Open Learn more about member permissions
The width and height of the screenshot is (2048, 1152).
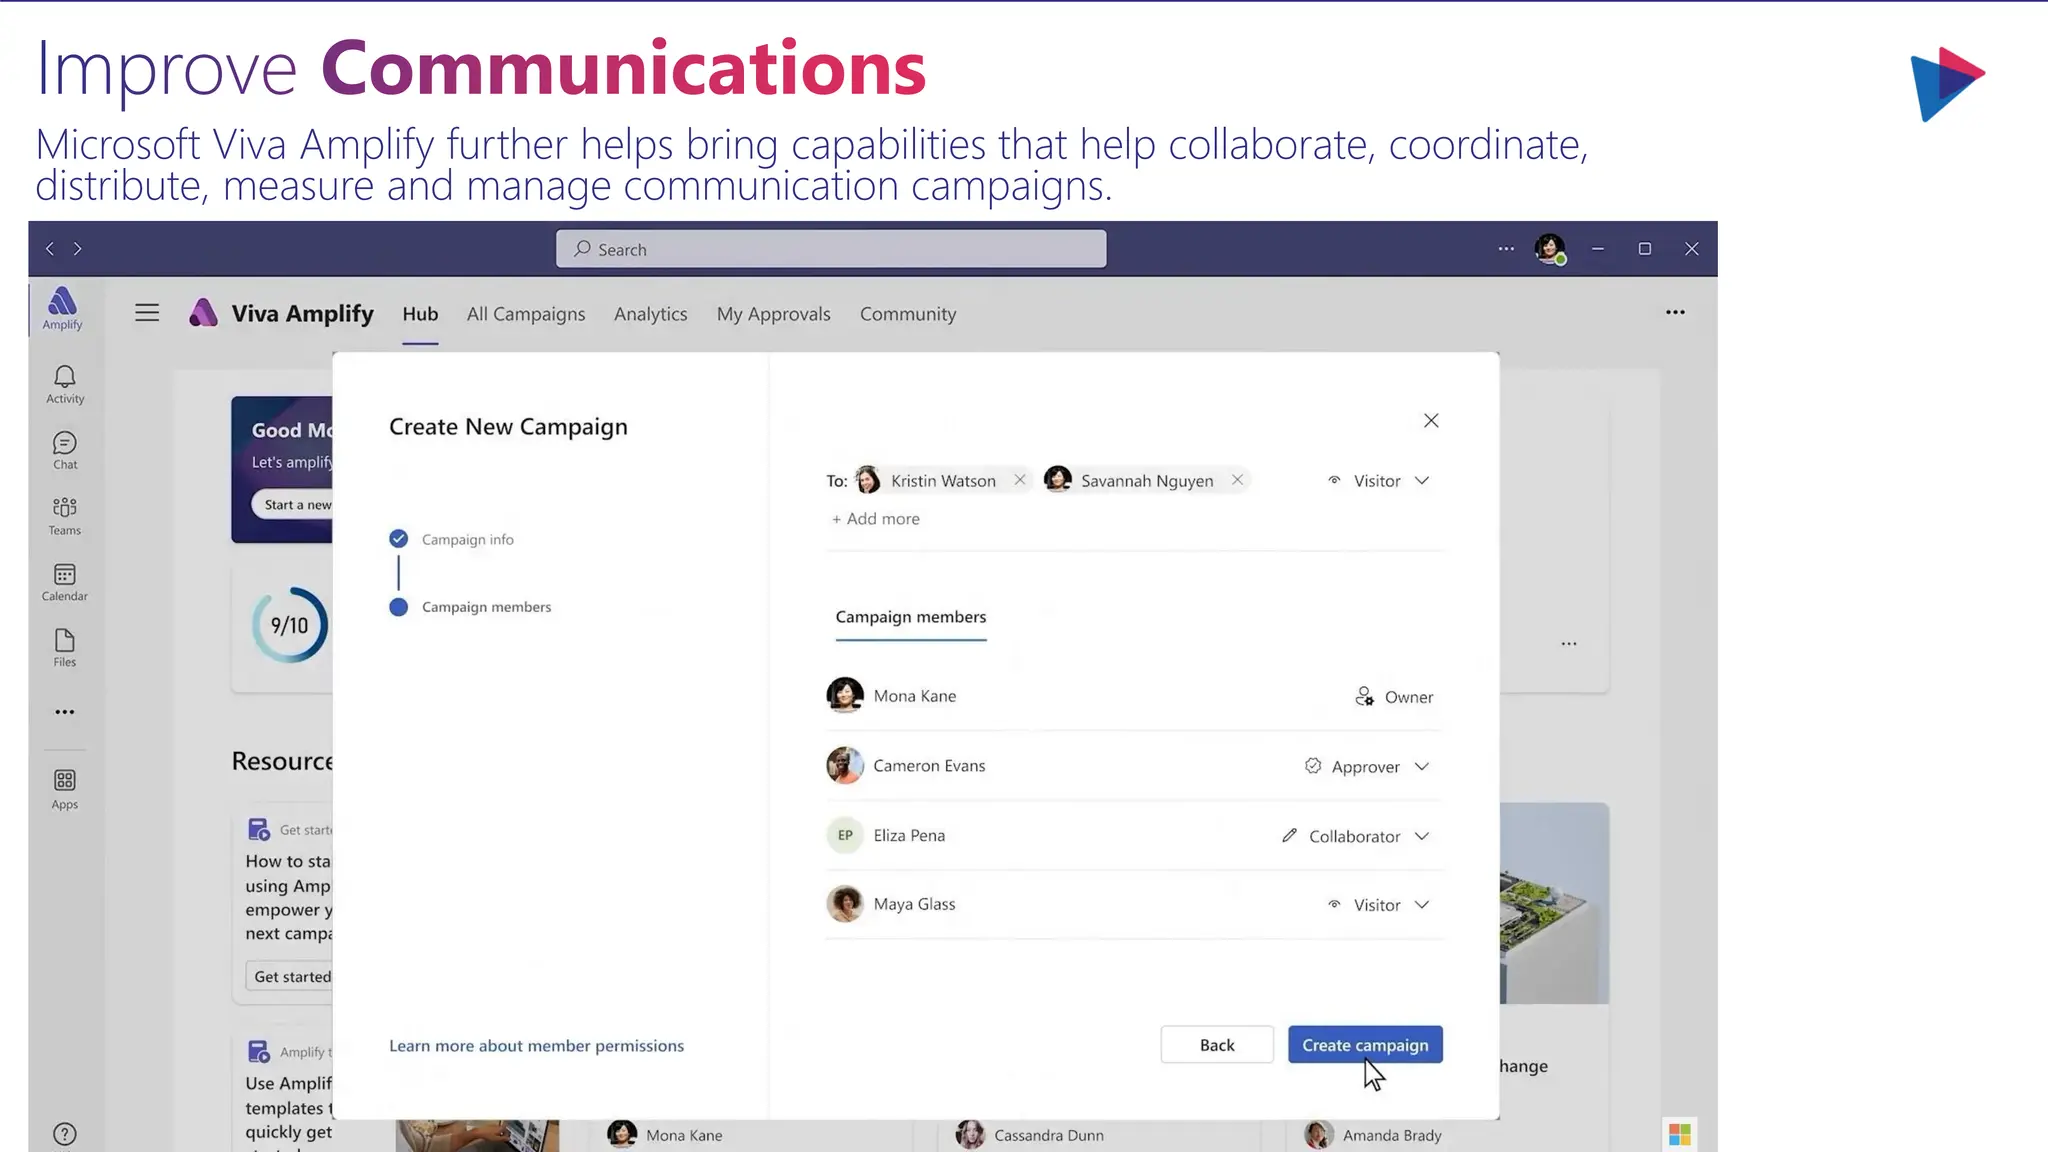tap(537, 1046)
